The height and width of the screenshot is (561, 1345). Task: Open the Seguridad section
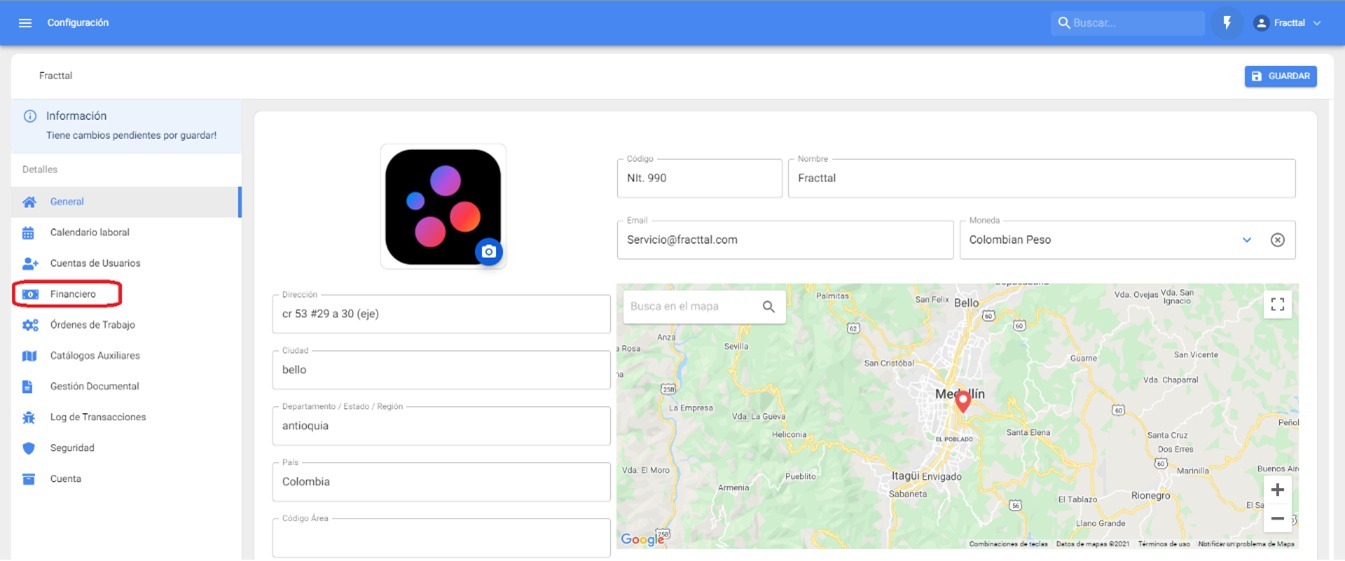pos(72,448)
